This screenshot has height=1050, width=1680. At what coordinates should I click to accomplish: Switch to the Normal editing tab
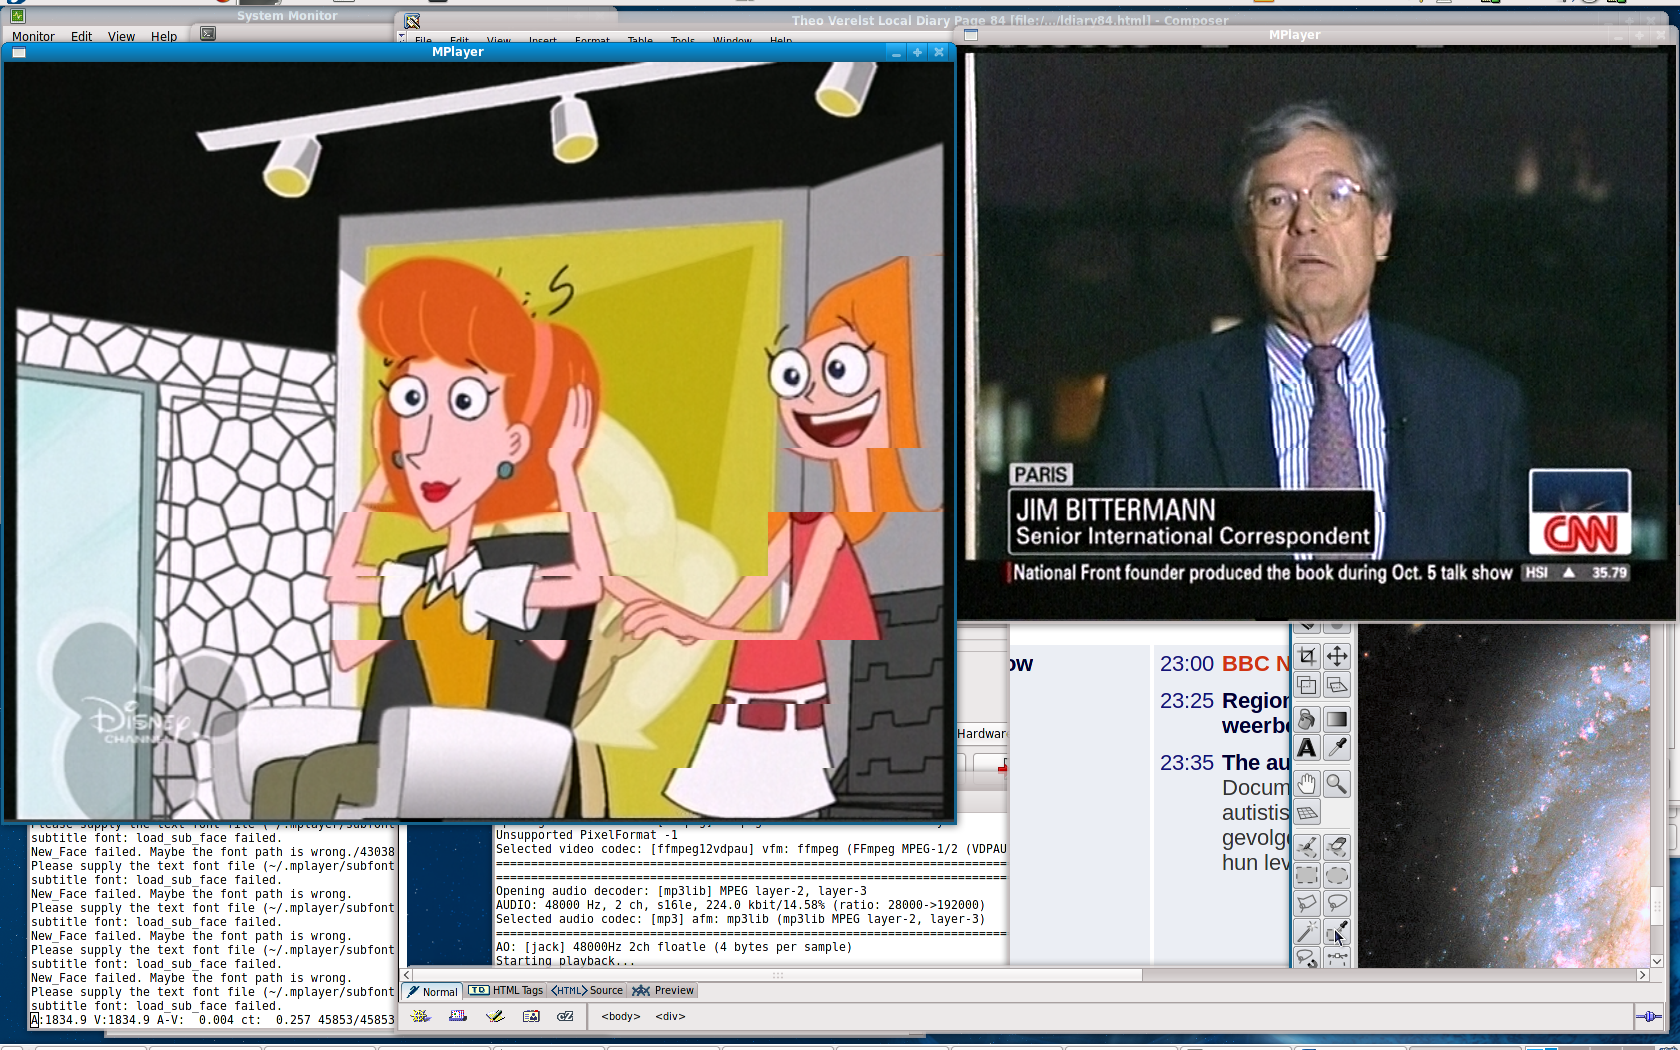tap(432, 991)
